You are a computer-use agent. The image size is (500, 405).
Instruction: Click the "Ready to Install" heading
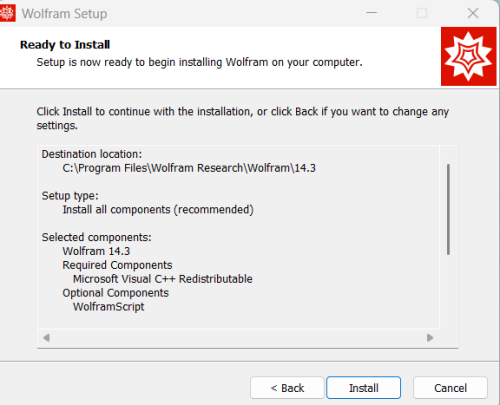pos(65,45)
